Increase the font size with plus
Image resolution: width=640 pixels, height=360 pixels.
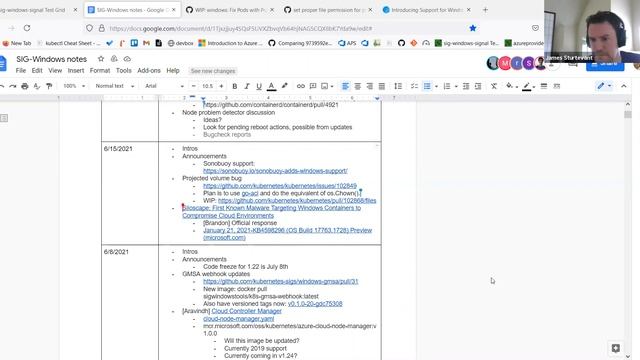[221, 86]
